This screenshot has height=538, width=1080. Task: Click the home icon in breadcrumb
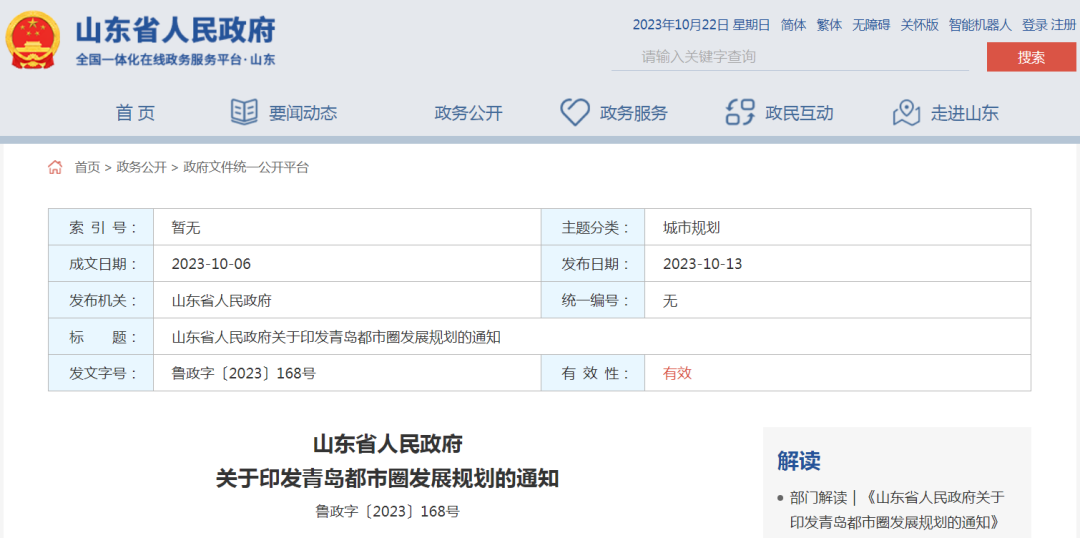coord(56,167)
